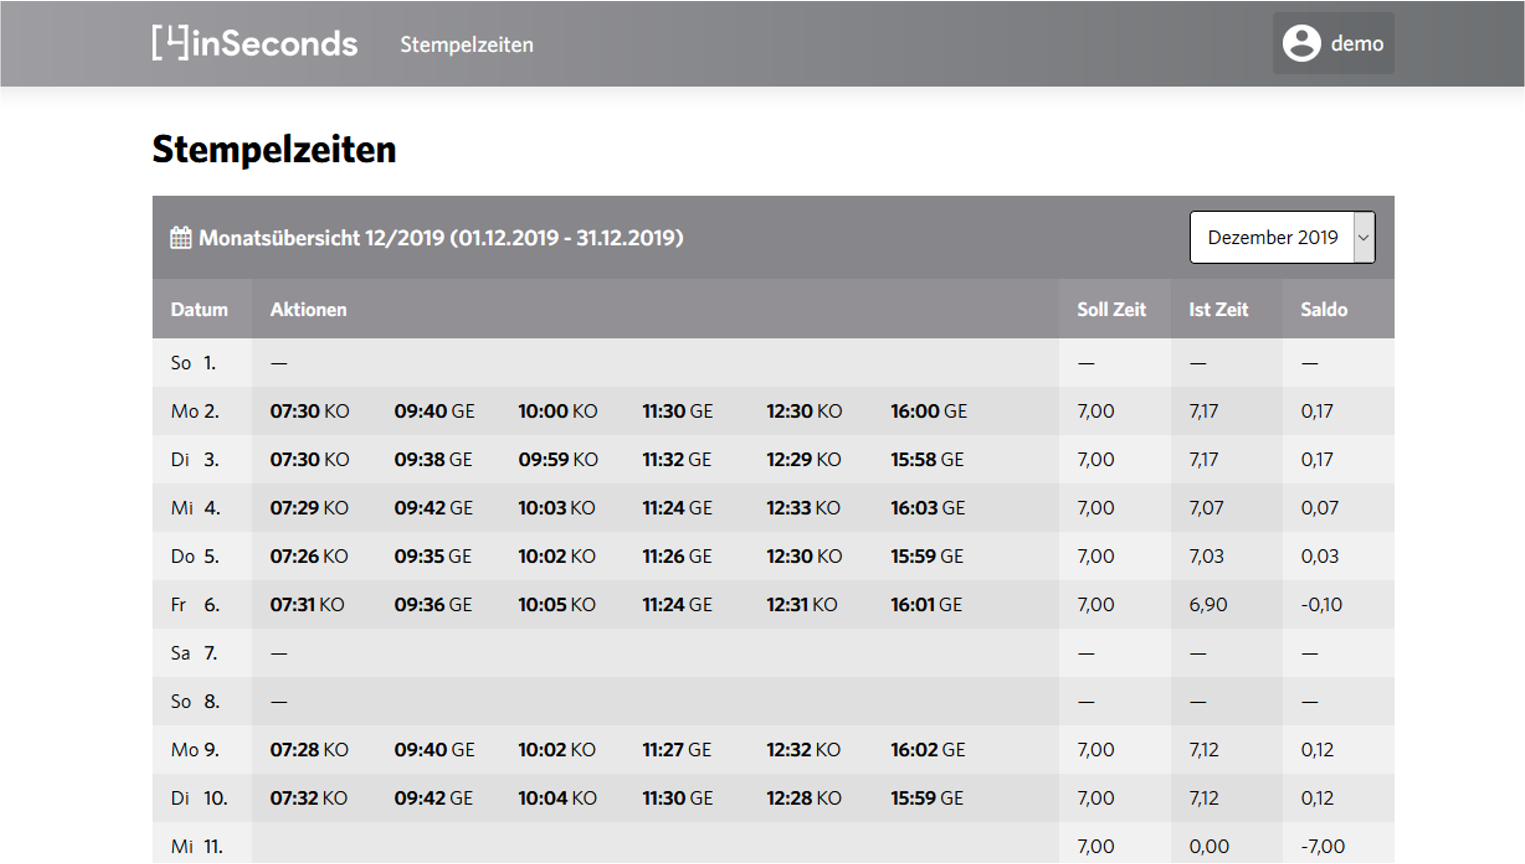The image size is (1525, 864).
Task: Click the 10:00 KO entry on Mo 2.
Action: pyautogui.click(x=558, y=411)
